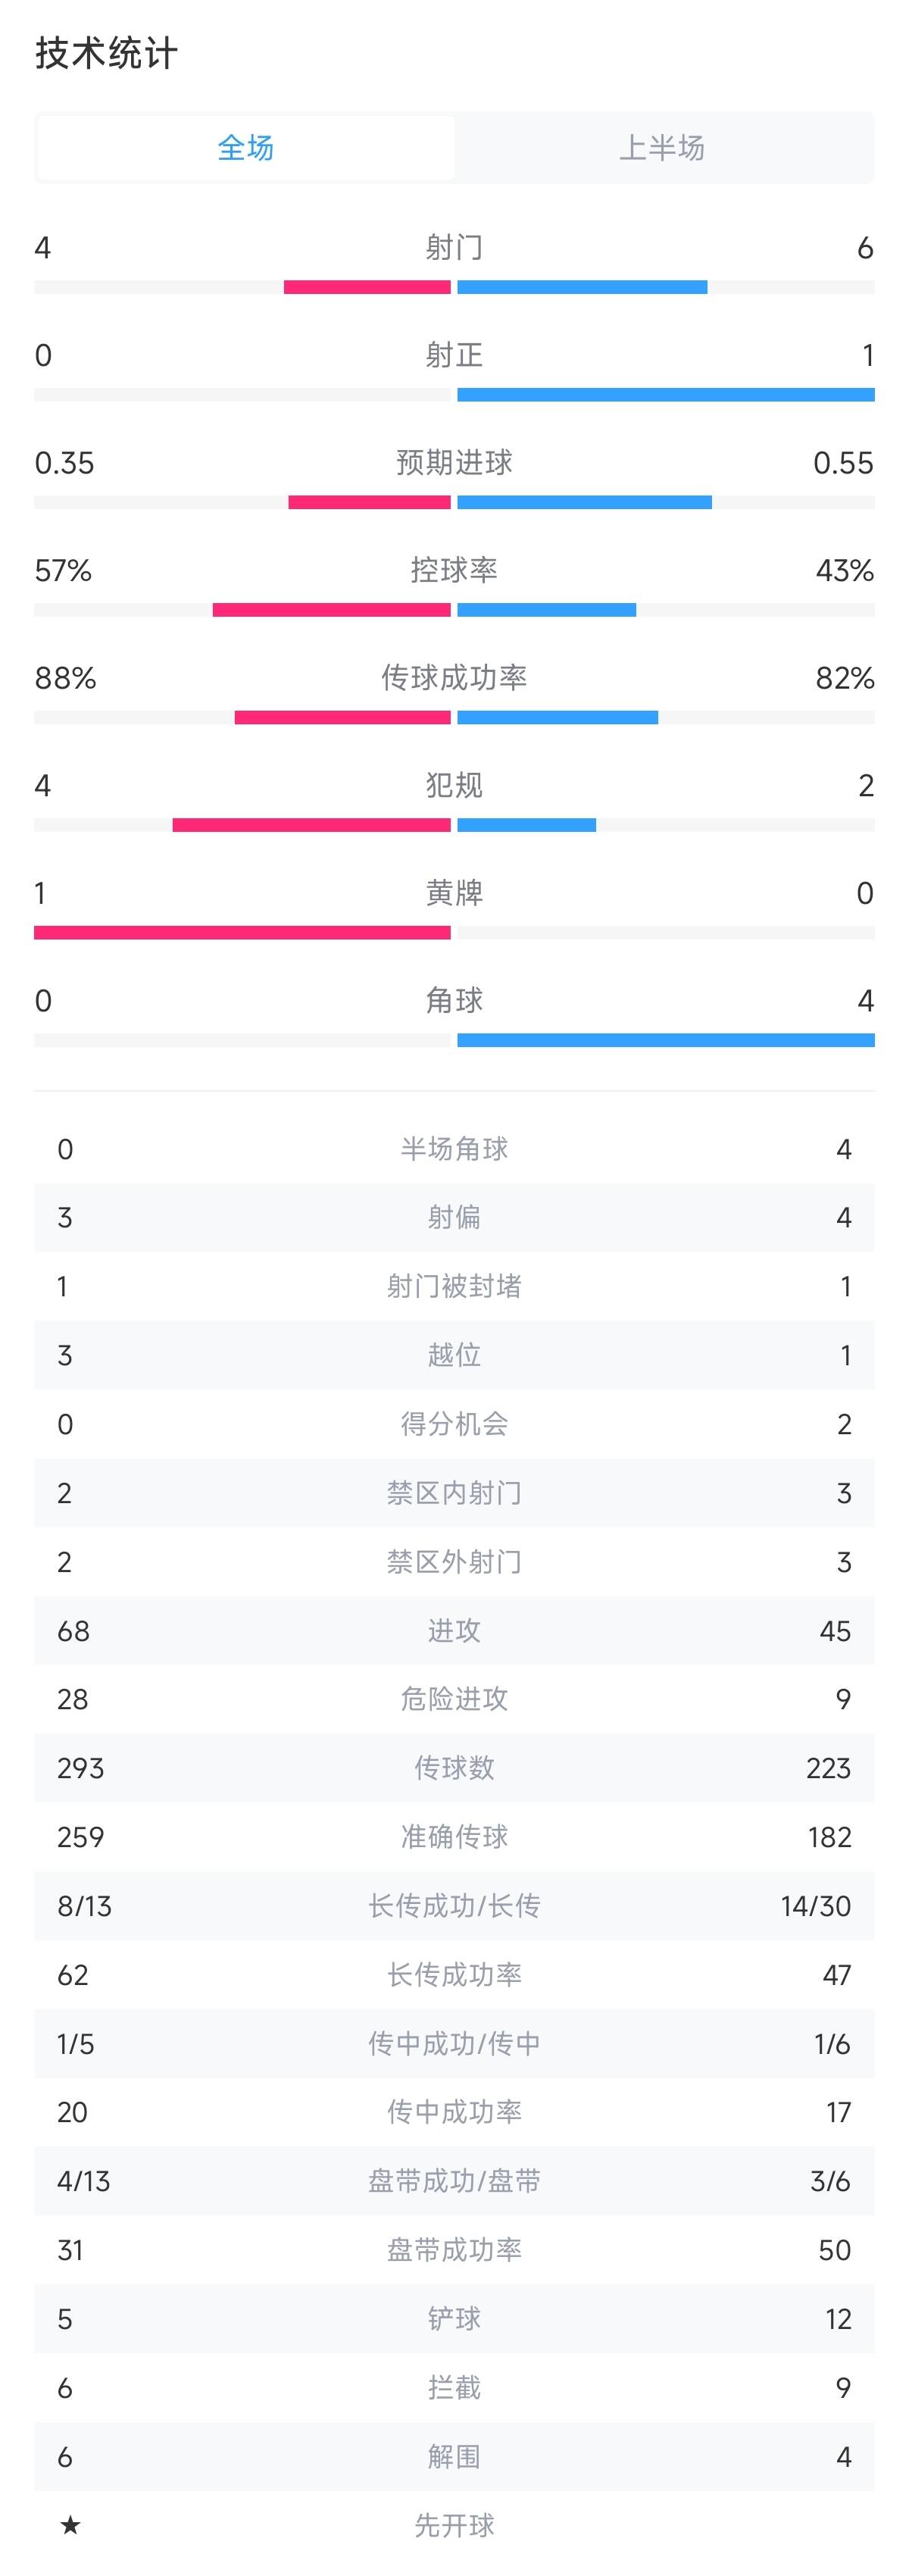909x2576 pixels.
Task: Click the 技术统计 heading
Action: [107, 53]
